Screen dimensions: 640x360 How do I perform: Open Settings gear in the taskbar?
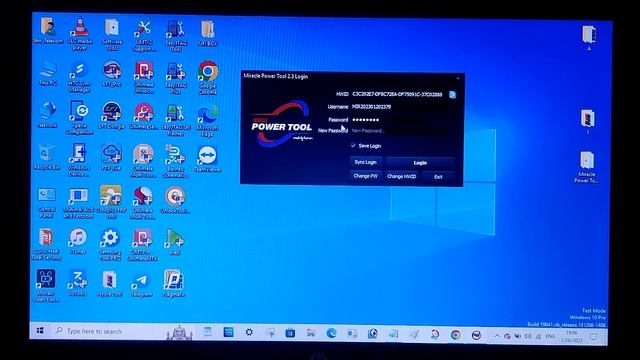point(249,333)
